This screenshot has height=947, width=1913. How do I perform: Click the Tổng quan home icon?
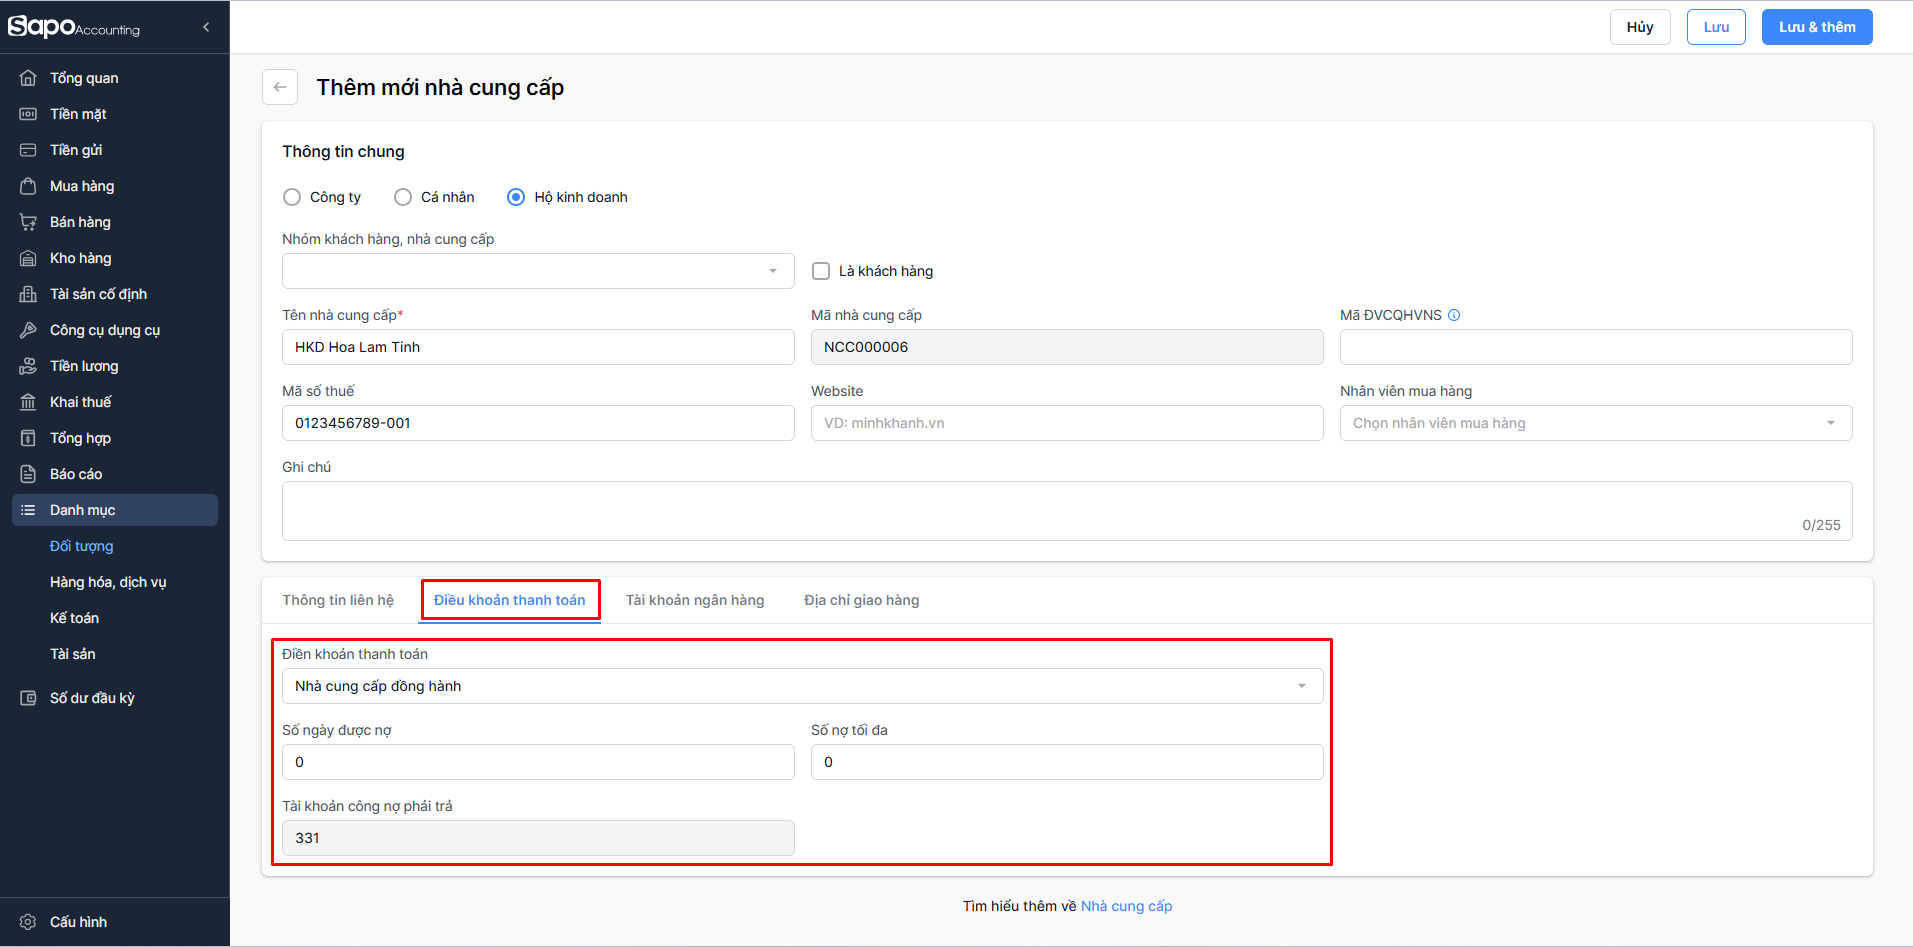28,78
